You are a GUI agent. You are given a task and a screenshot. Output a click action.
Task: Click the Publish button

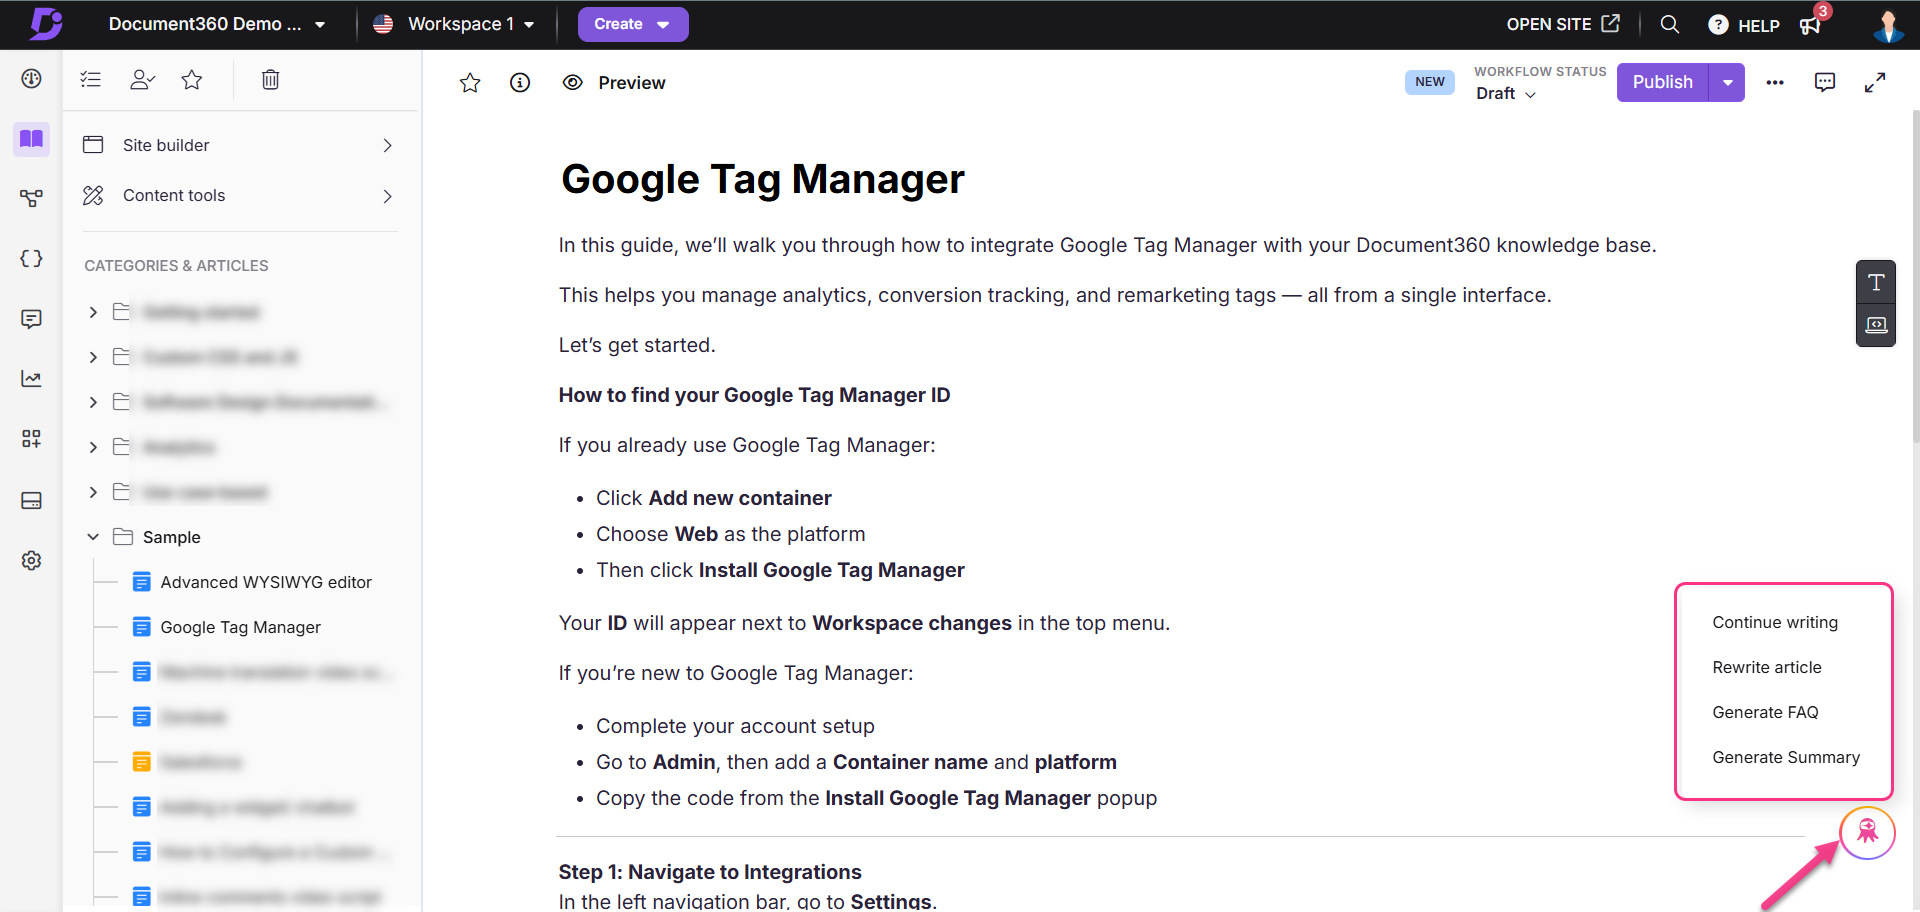pyautogui.click(x=1663, y=82)
